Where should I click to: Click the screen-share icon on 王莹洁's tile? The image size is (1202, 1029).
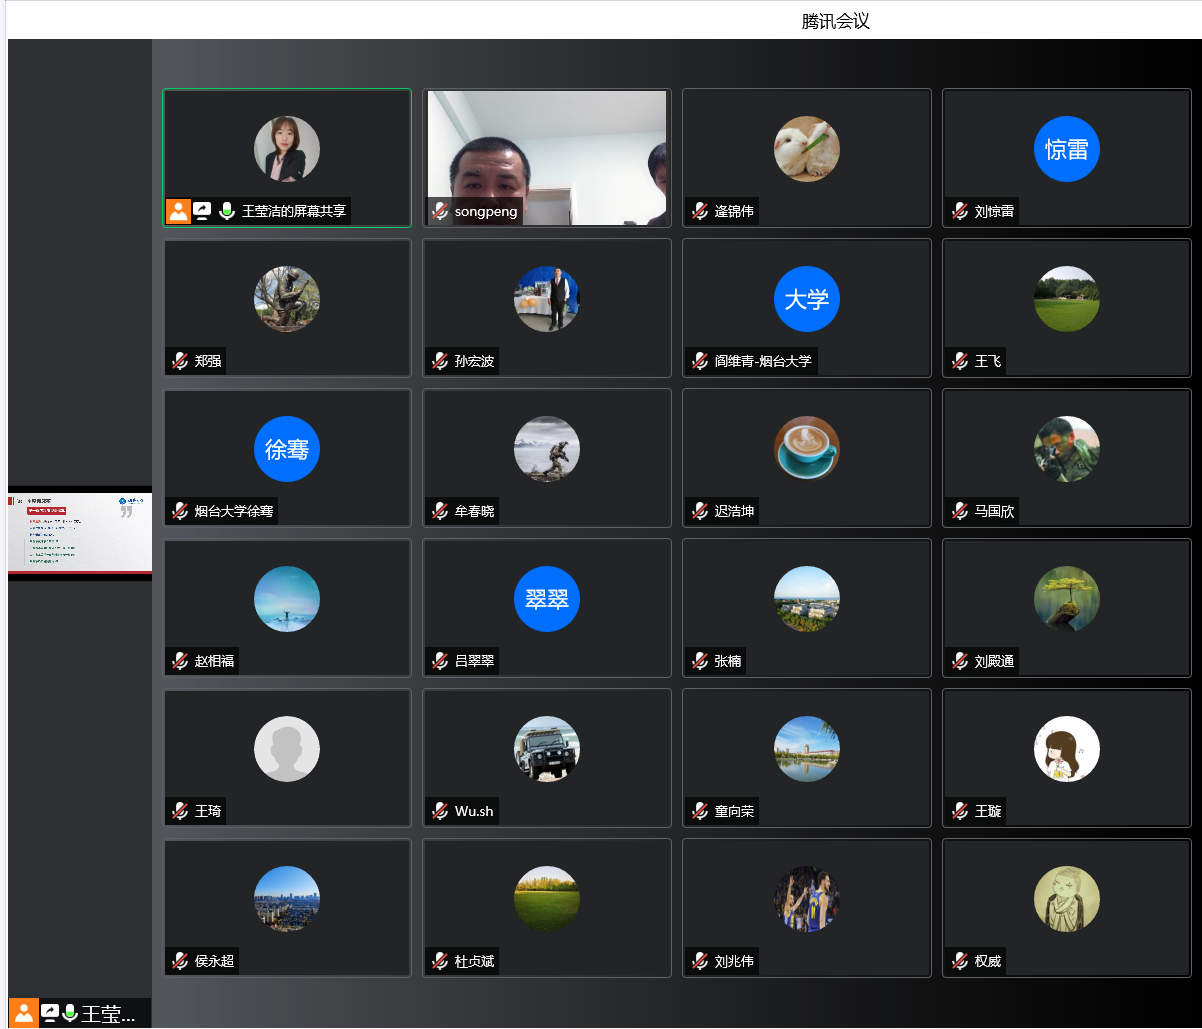coord(202,211)
